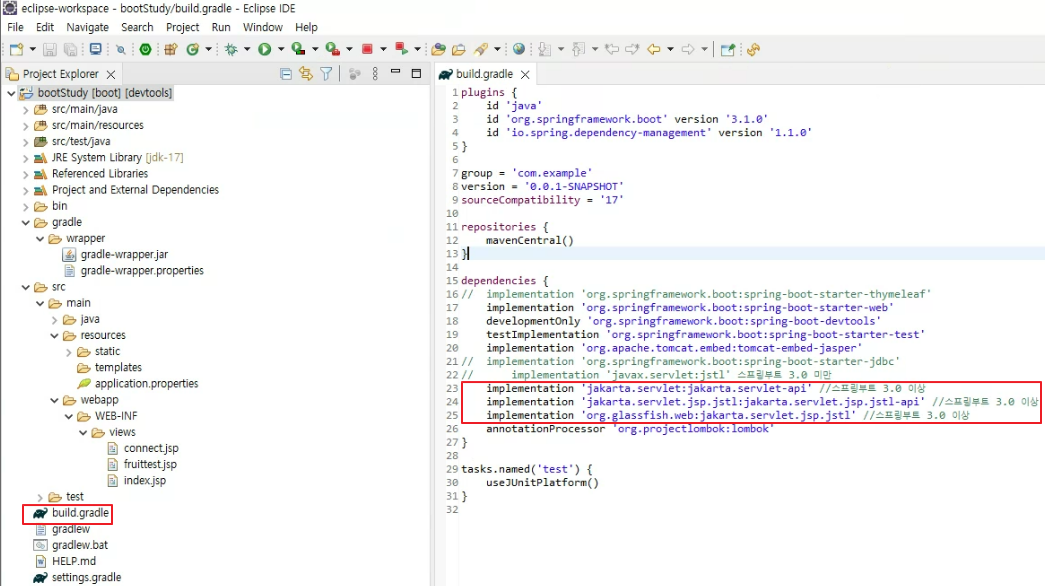Click the Next Annotation icon
The width and height of the screenshot is (1045, 586).
click(x=544, y=49)
